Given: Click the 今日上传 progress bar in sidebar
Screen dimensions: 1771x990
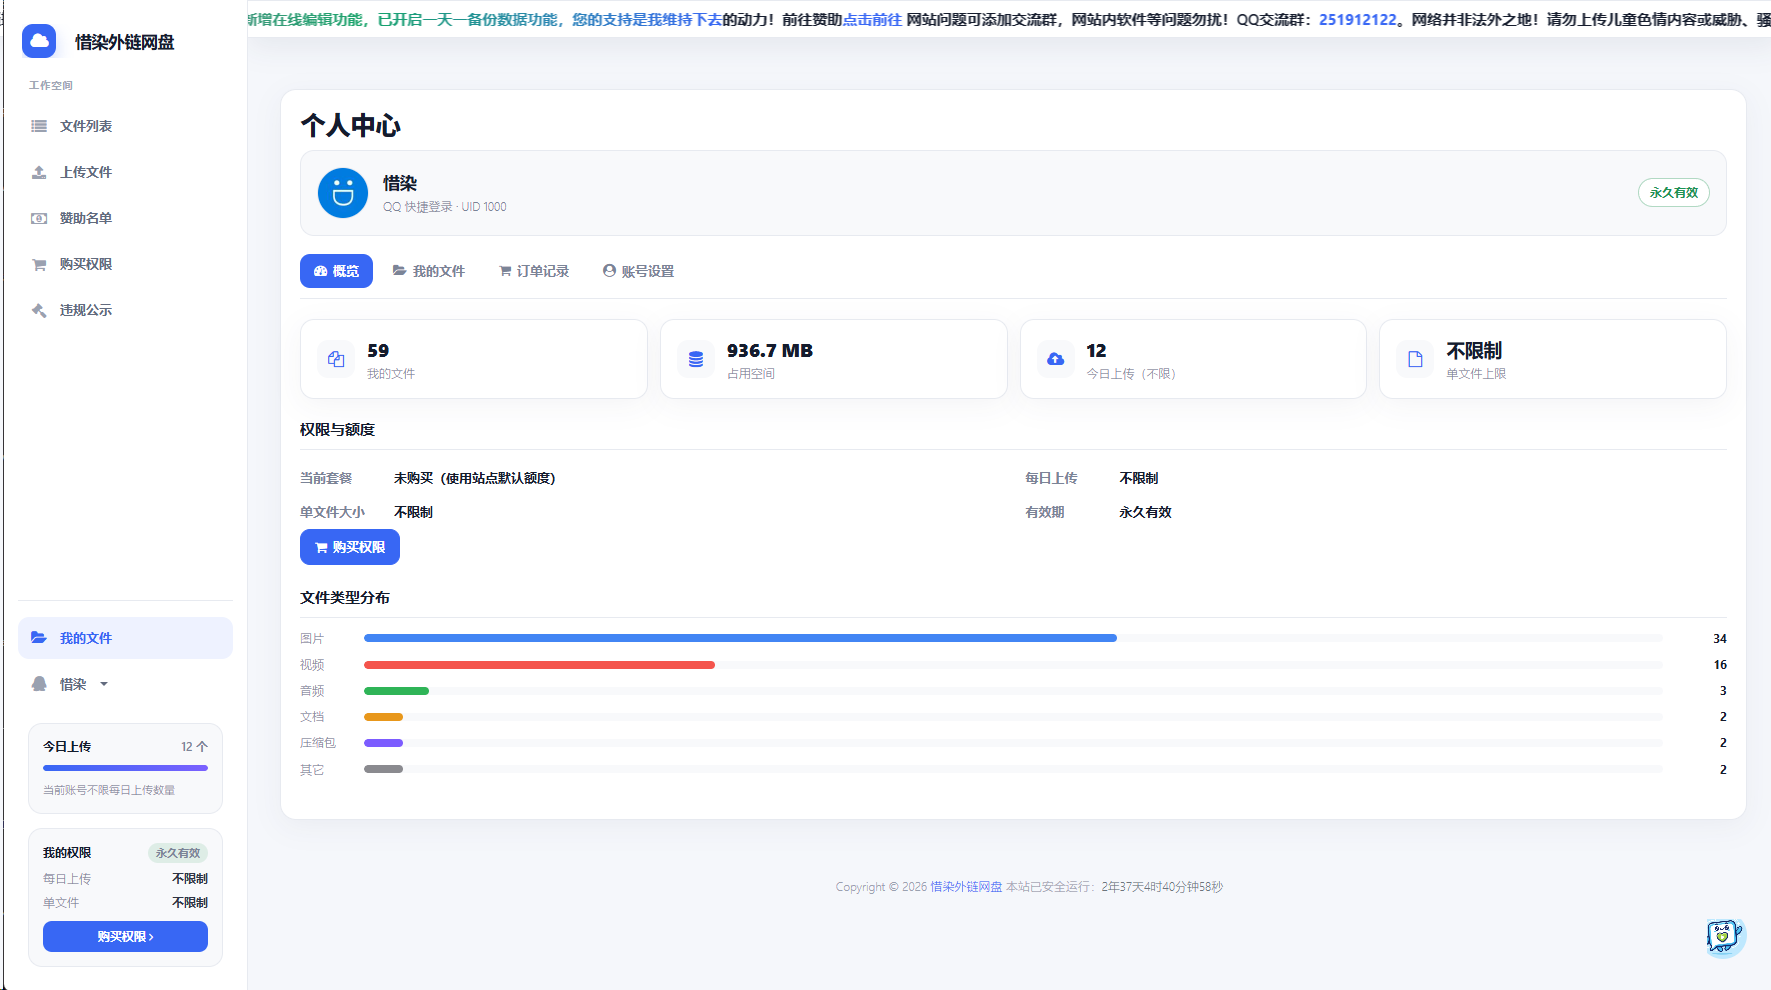Looking at the screenshot, I should click(125, 768).
